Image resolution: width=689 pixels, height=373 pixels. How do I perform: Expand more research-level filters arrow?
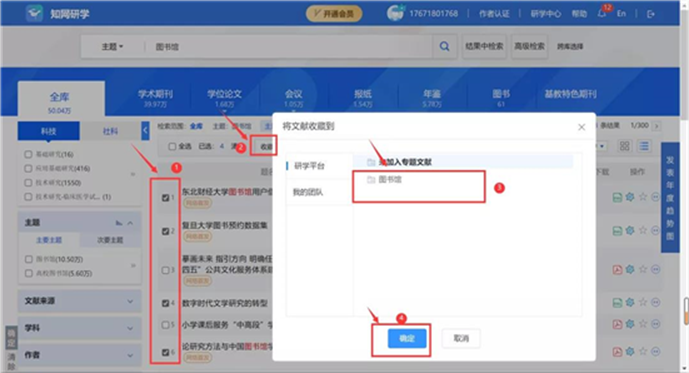(x=133, y=174)
